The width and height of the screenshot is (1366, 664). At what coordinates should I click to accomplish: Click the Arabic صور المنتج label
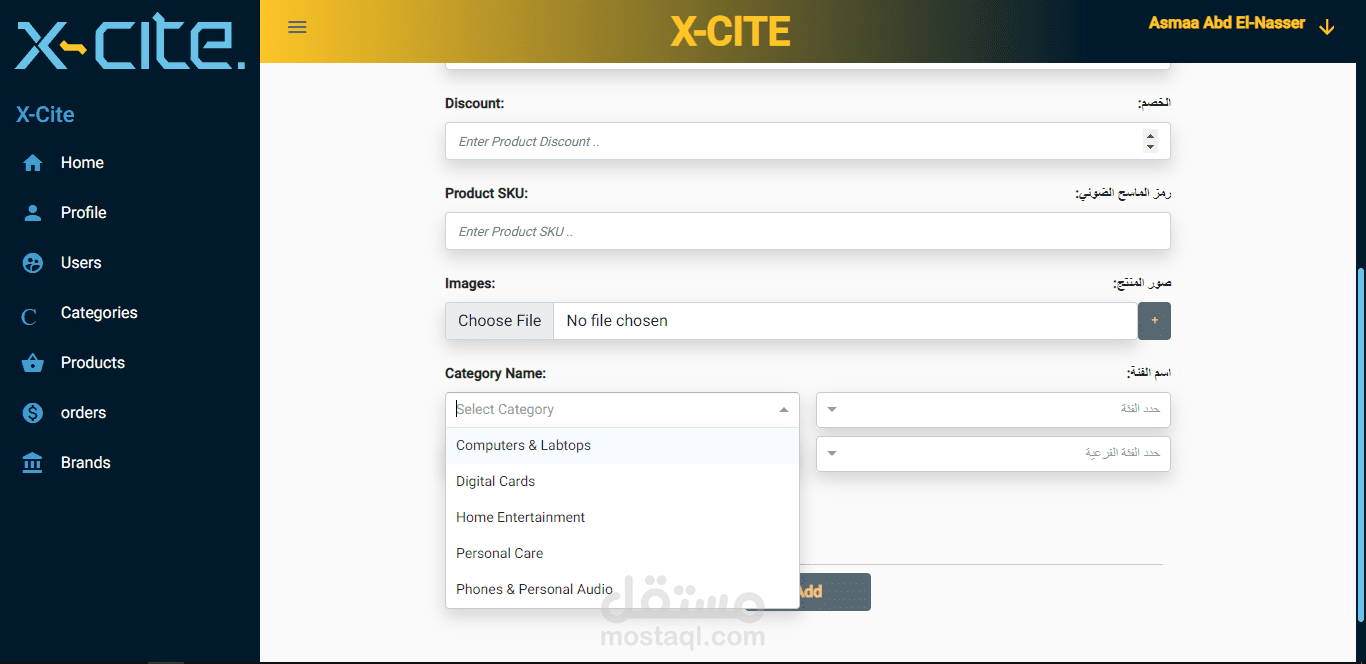[1142, 283]
